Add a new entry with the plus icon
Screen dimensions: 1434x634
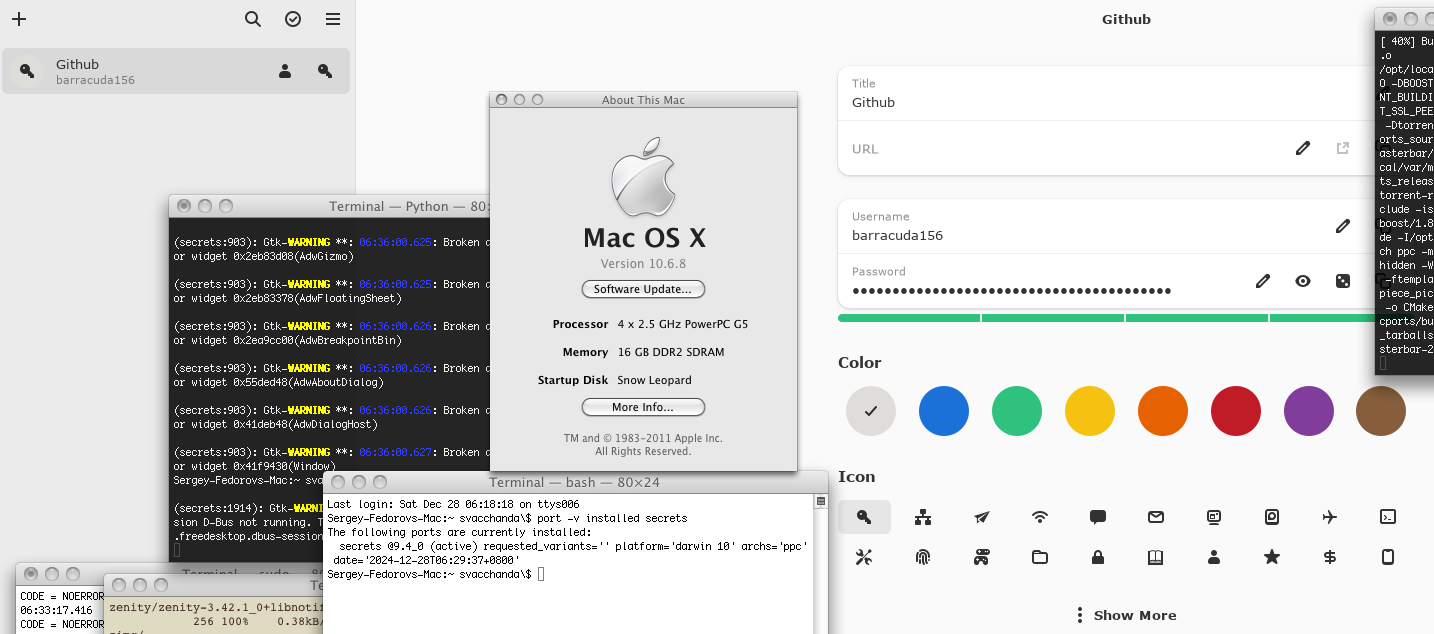click(x=19, y=19)
